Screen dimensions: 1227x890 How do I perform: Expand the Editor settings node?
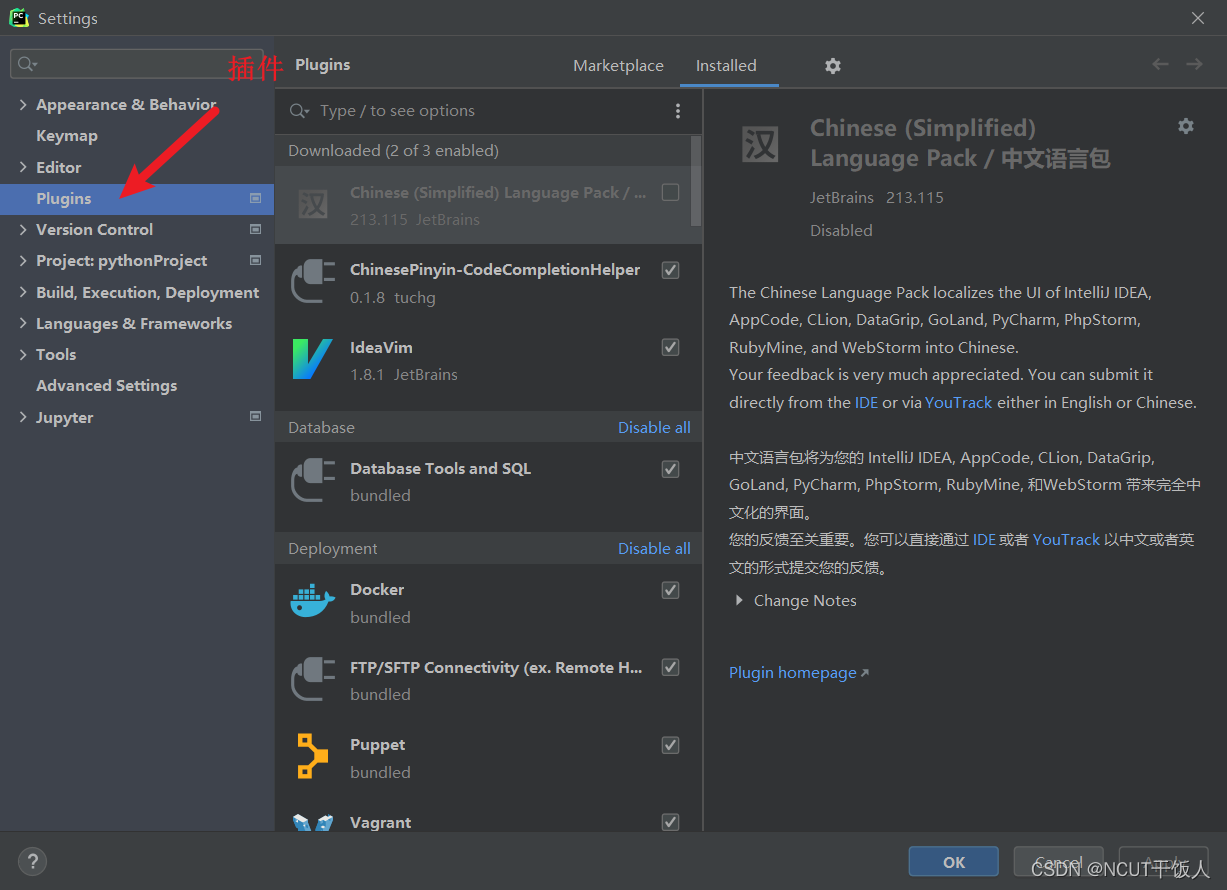[23, 167]
